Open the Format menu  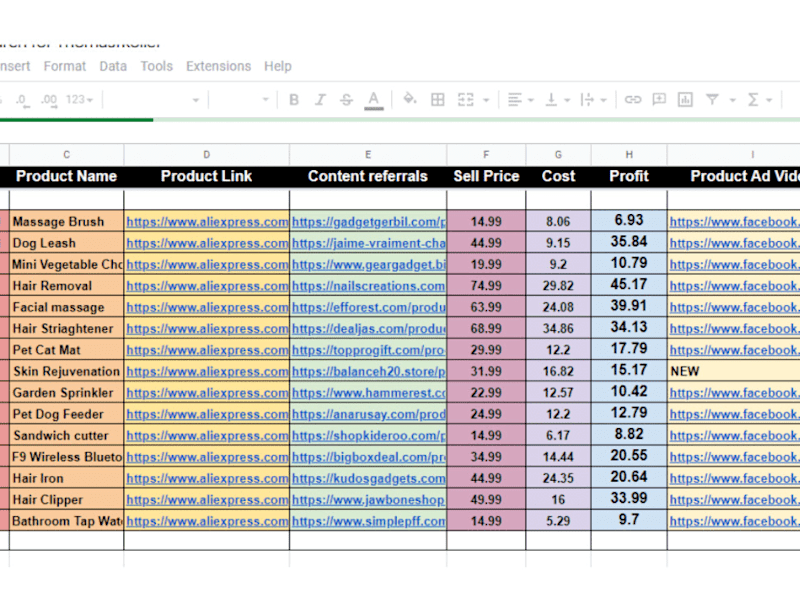(65, 66)
